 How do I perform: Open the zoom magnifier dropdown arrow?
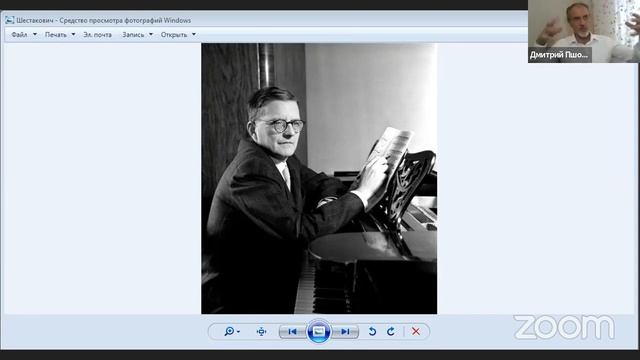(x=238, y=332)
